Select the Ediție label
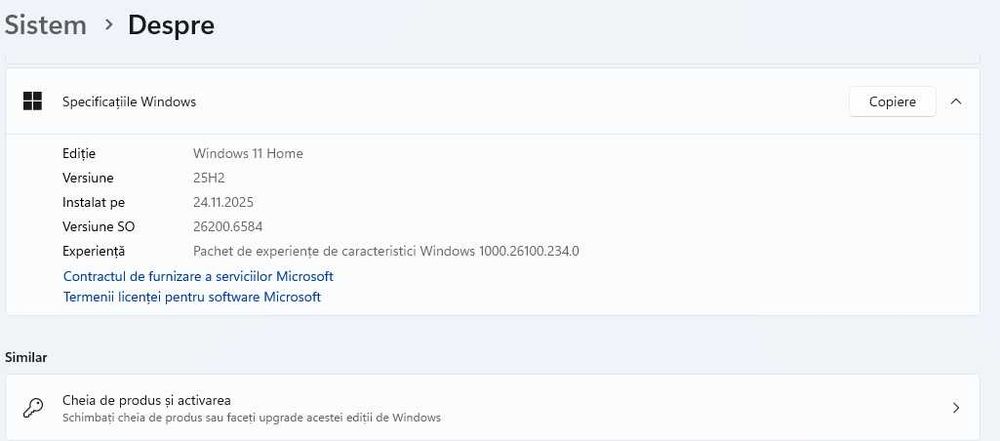Viewport: 1000px width, 441px height. (x=79, y=153)
